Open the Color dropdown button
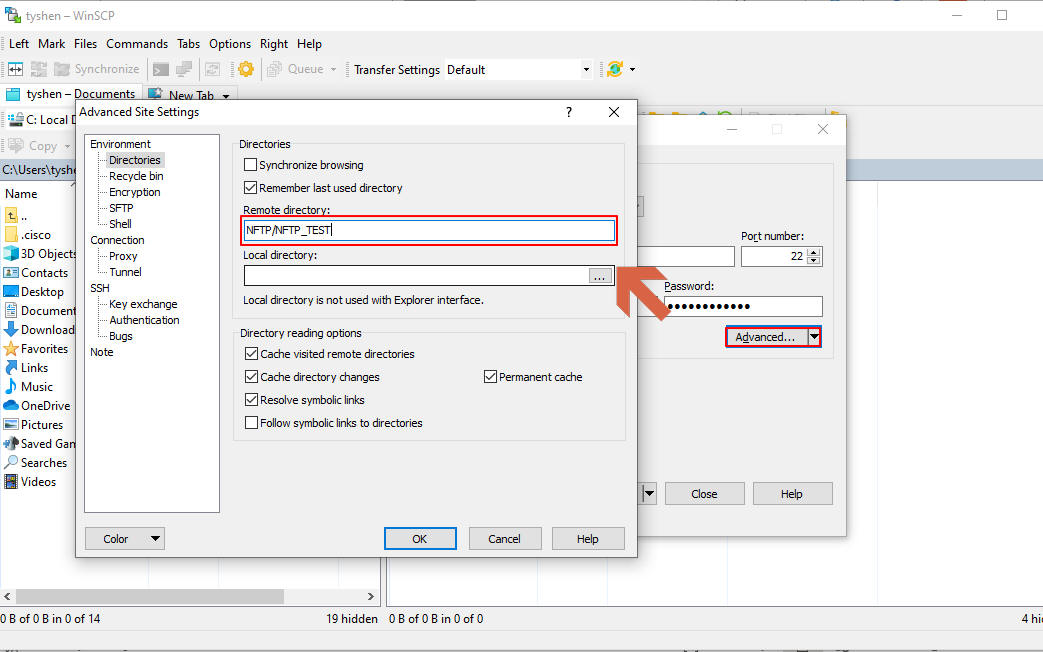Viewport: 1043px width, 652px height. point(125,539)
